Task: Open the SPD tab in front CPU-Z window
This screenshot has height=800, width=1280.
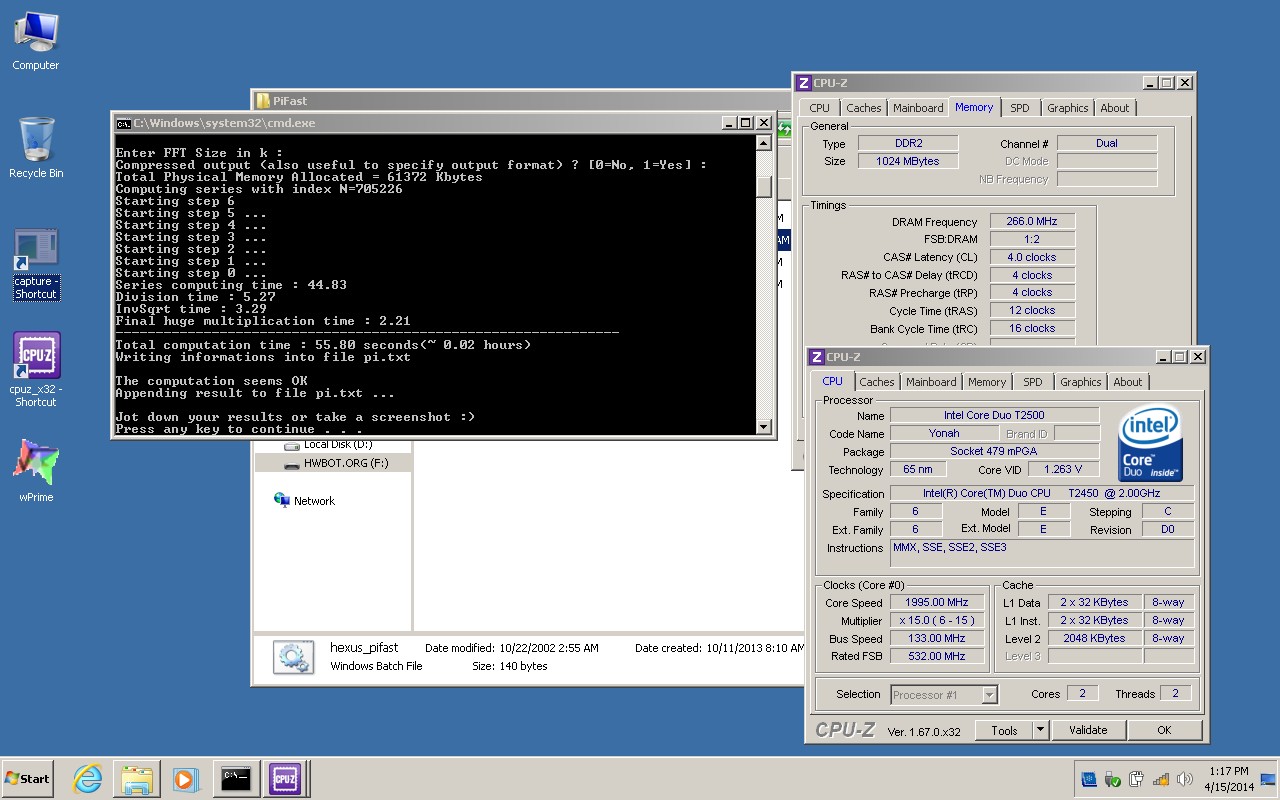Action: click(x=1033, y=382)
